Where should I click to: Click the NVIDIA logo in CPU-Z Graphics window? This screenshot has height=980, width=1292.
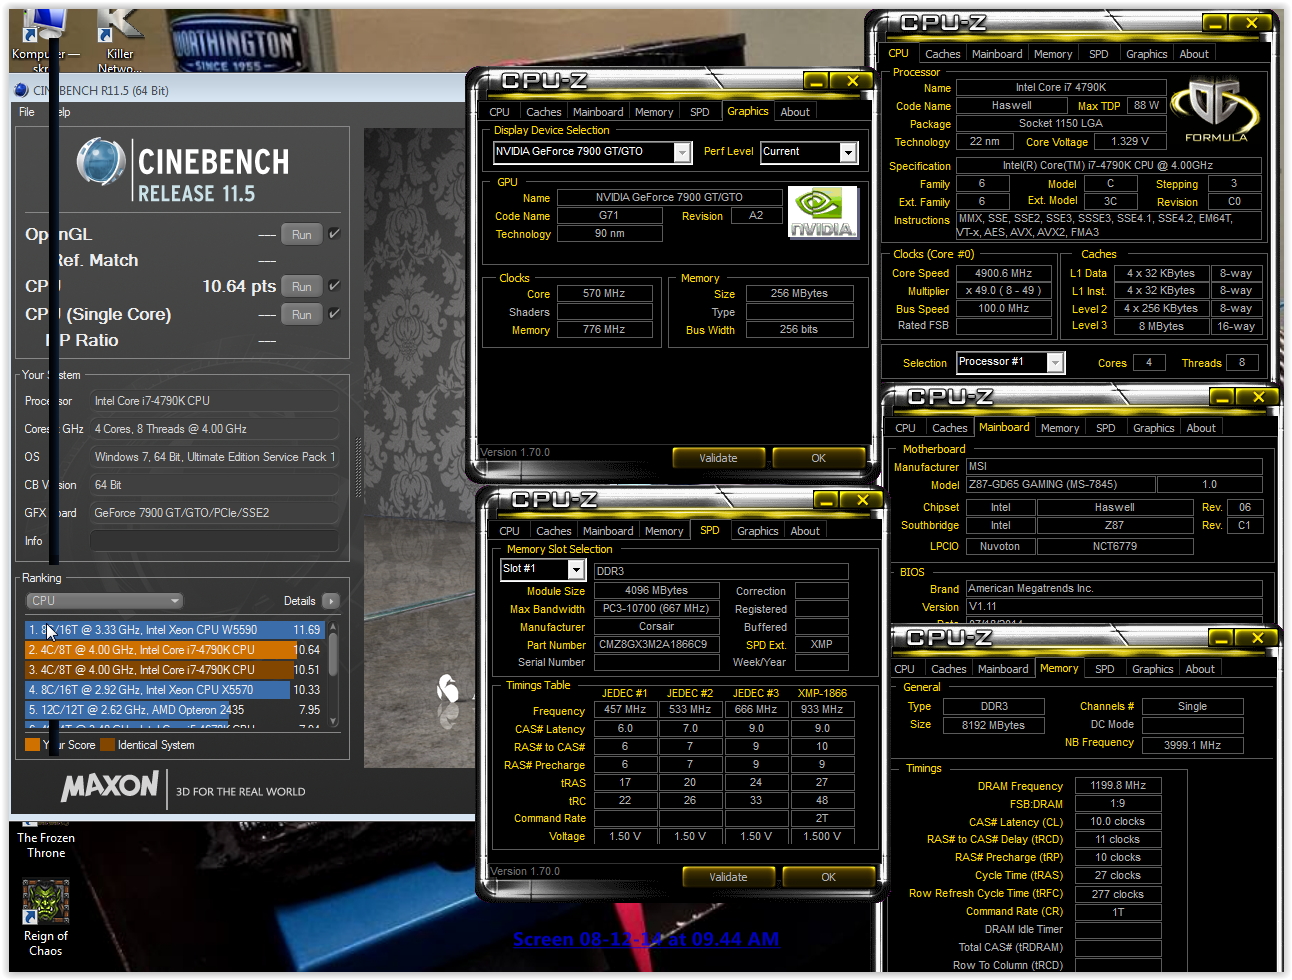[x=823, y=212]
